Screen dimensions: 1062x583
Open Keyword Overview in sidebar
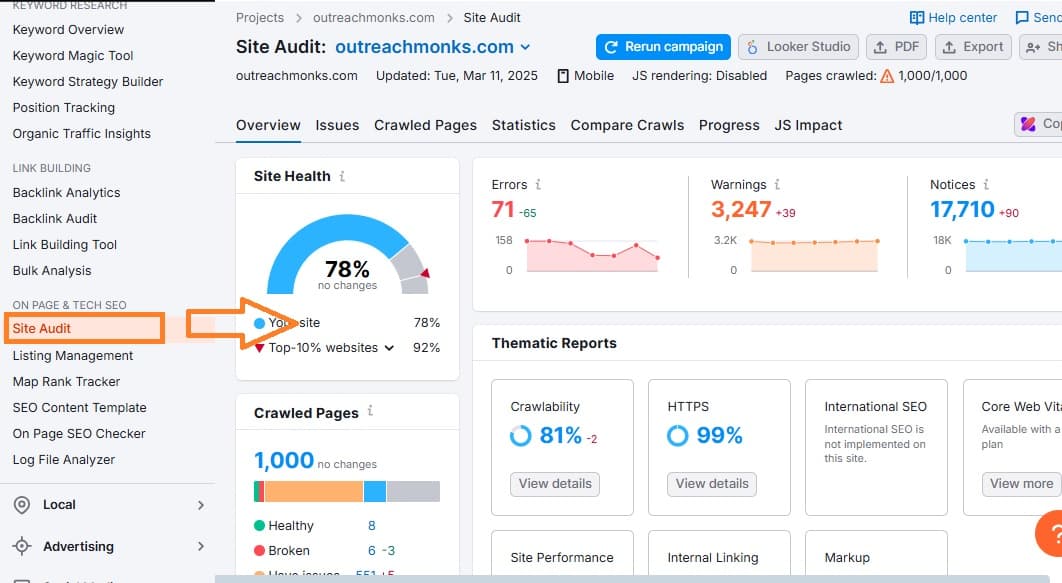[x=68, y=30]
